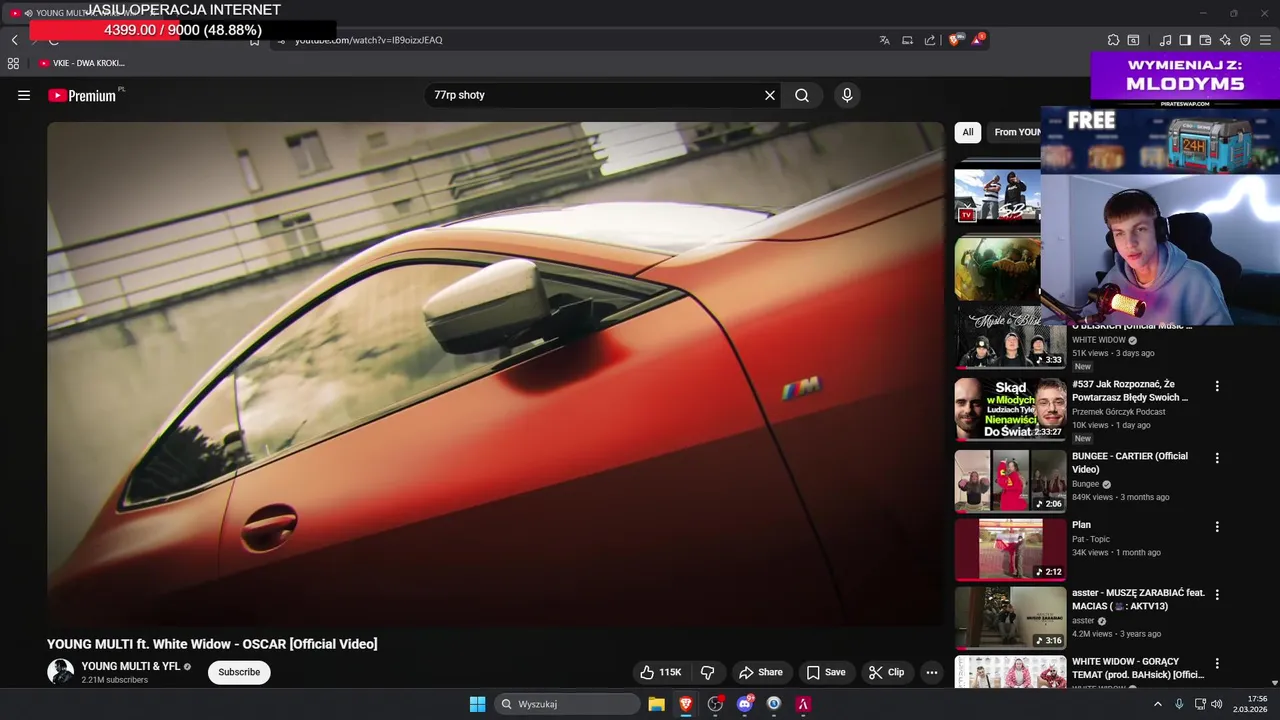Open WHITE WIDOW - GORĄCY TEMAT title

(1138, 668)
